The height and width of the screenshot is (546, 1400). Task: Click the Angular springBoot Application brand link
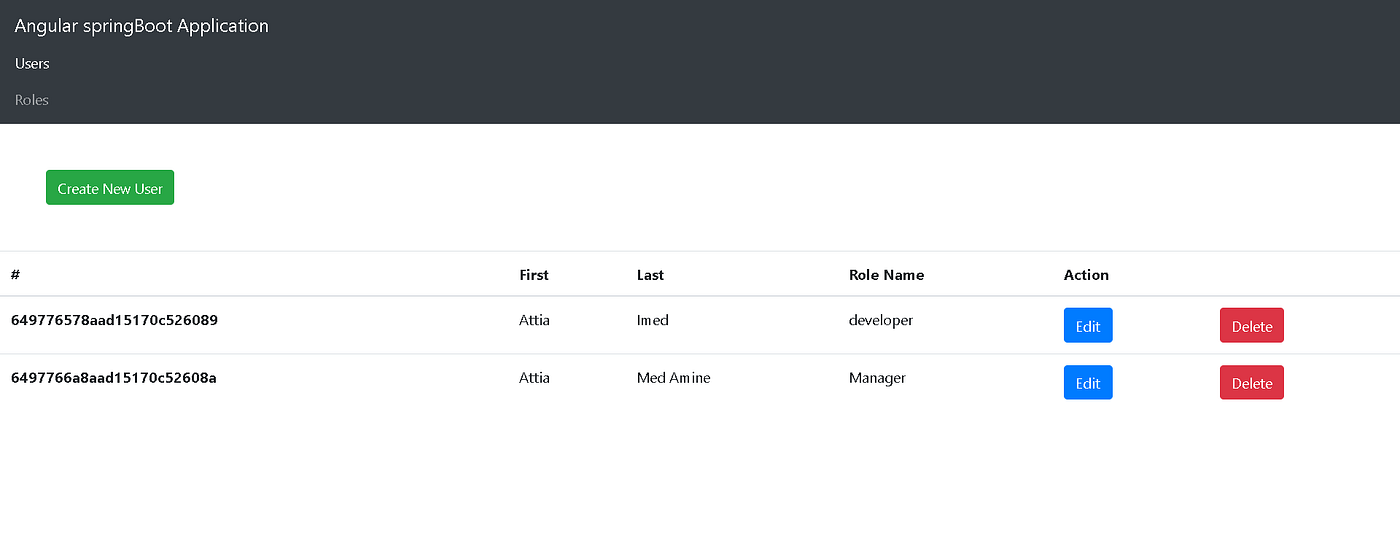pos(141,26)
